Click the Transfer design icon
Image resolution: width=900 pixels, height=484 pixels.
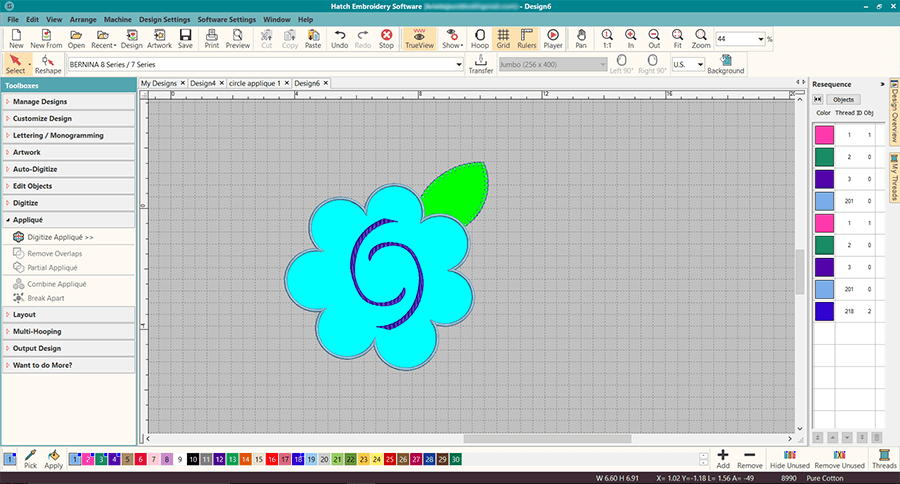coord(481,65)
